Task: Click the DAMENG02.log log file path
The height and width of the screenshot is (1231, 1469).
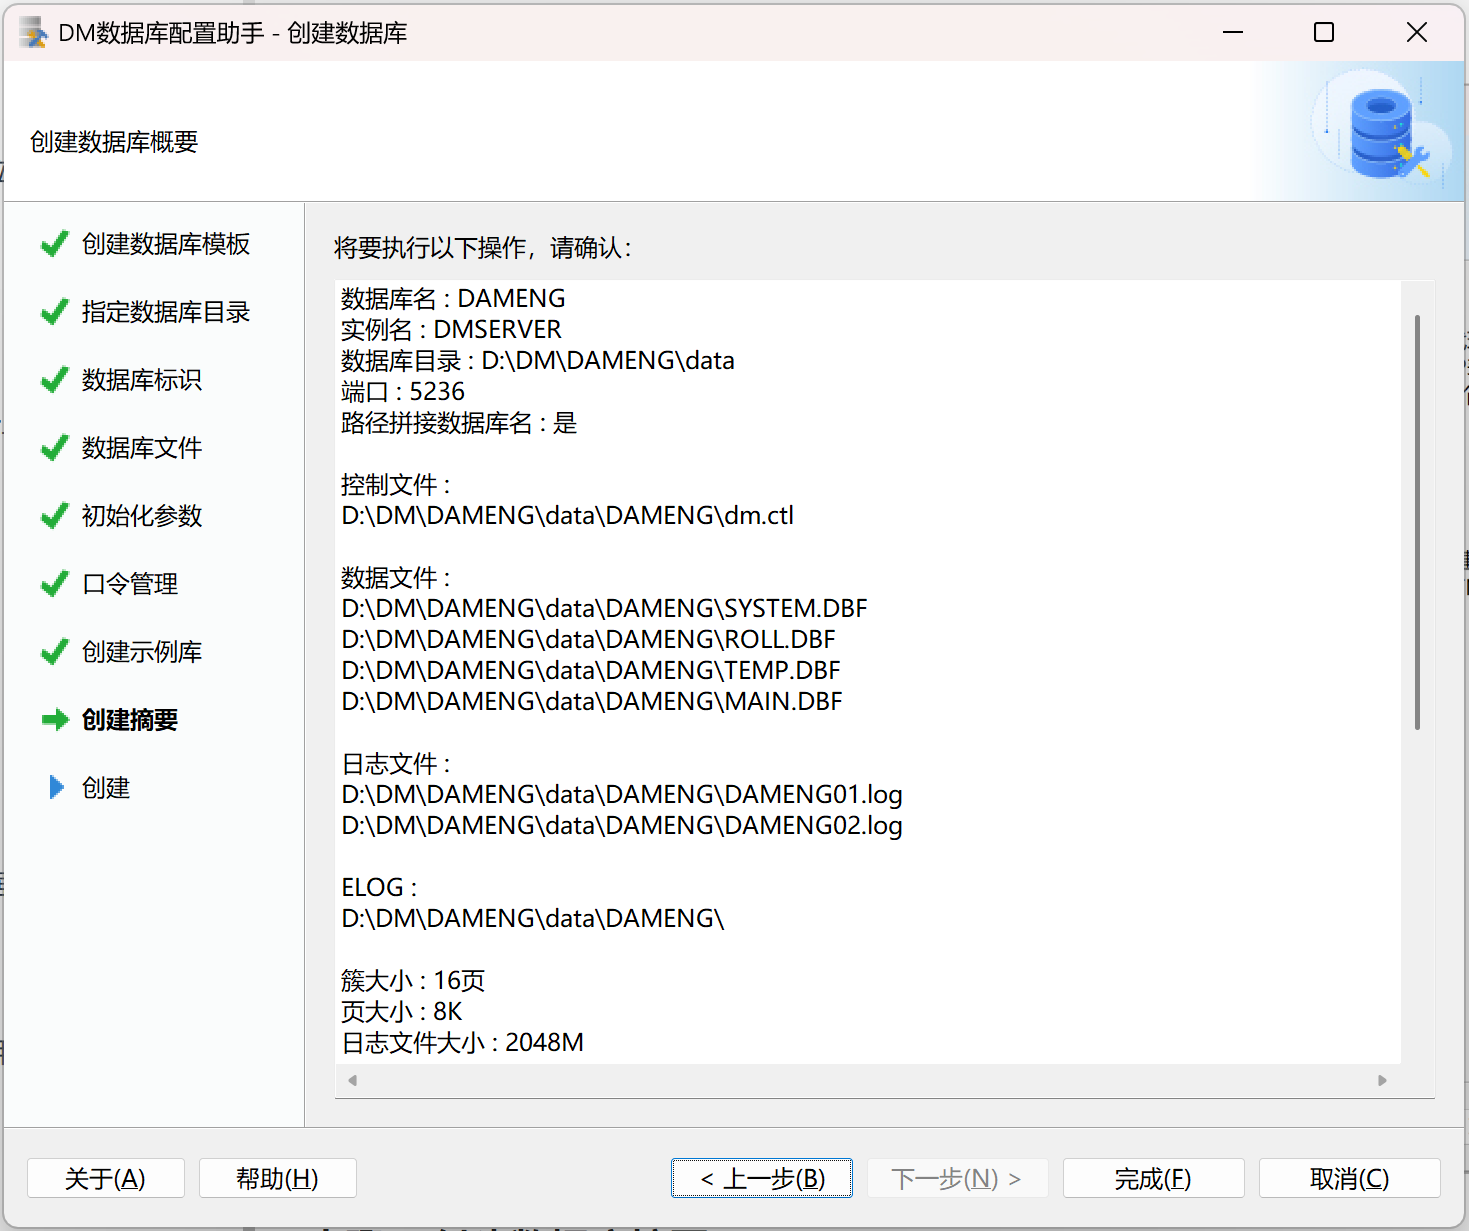Action: click(x=622, y=825)
